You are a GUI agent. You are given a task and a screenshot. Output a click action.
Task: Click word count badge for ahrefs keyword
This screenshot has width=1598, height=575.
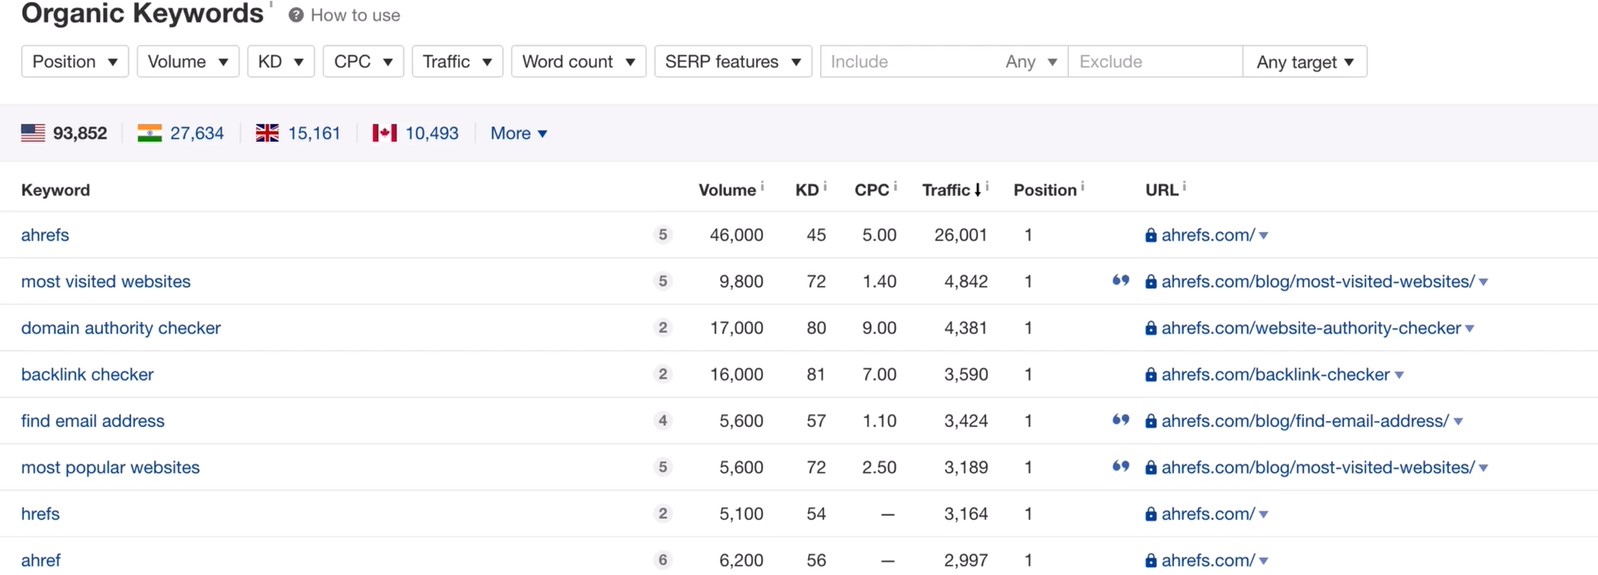click(x=662, y=235)
